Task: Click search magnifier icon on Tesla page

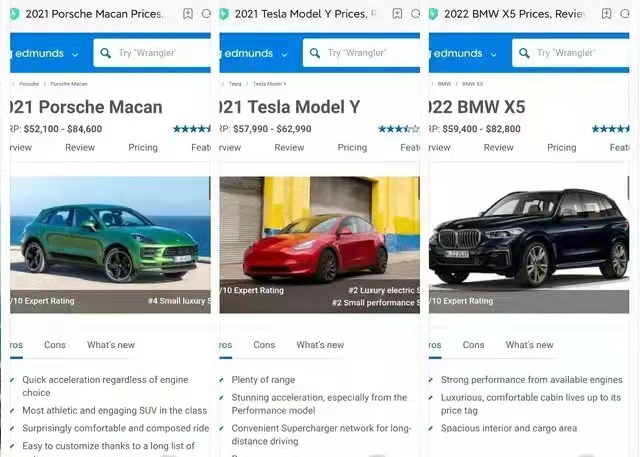Action: click(x=315, y=53)
